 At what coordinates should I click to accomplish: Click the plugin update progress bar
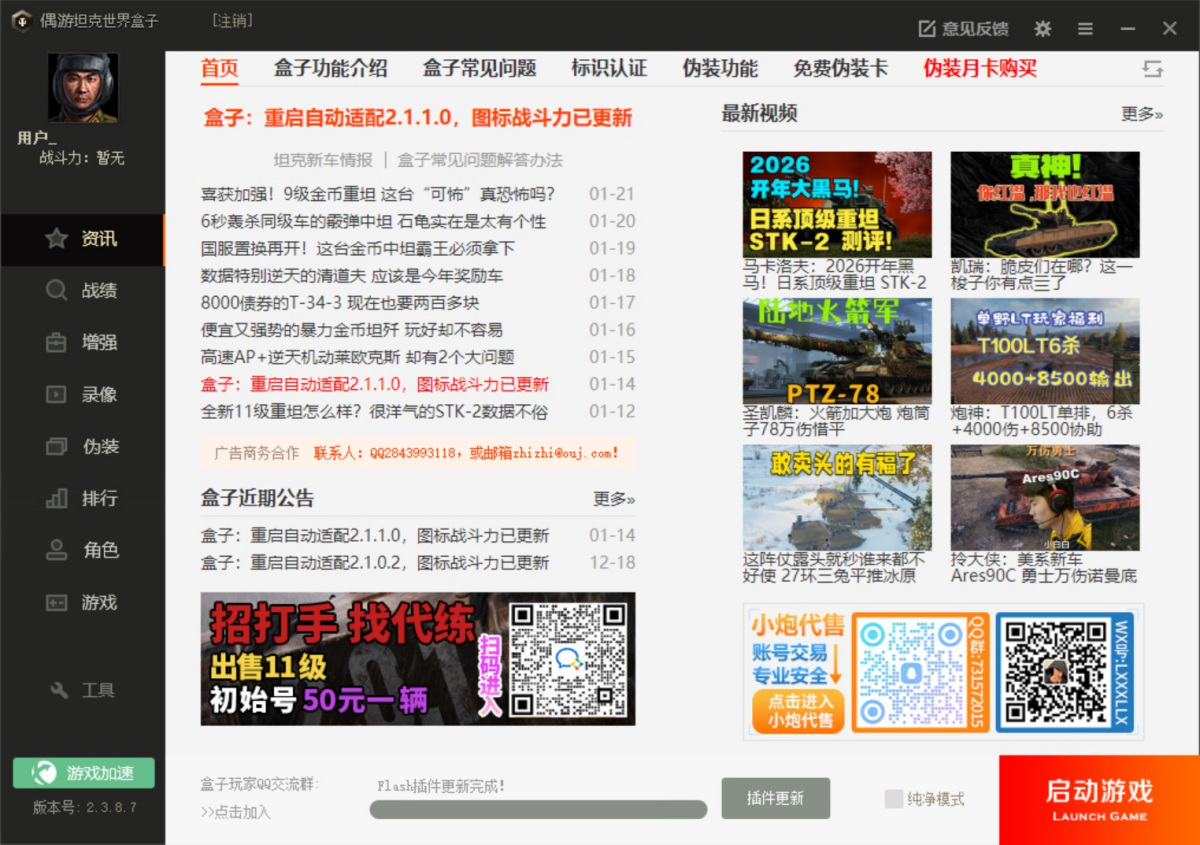pyautogui.click(x=538, y=809)
